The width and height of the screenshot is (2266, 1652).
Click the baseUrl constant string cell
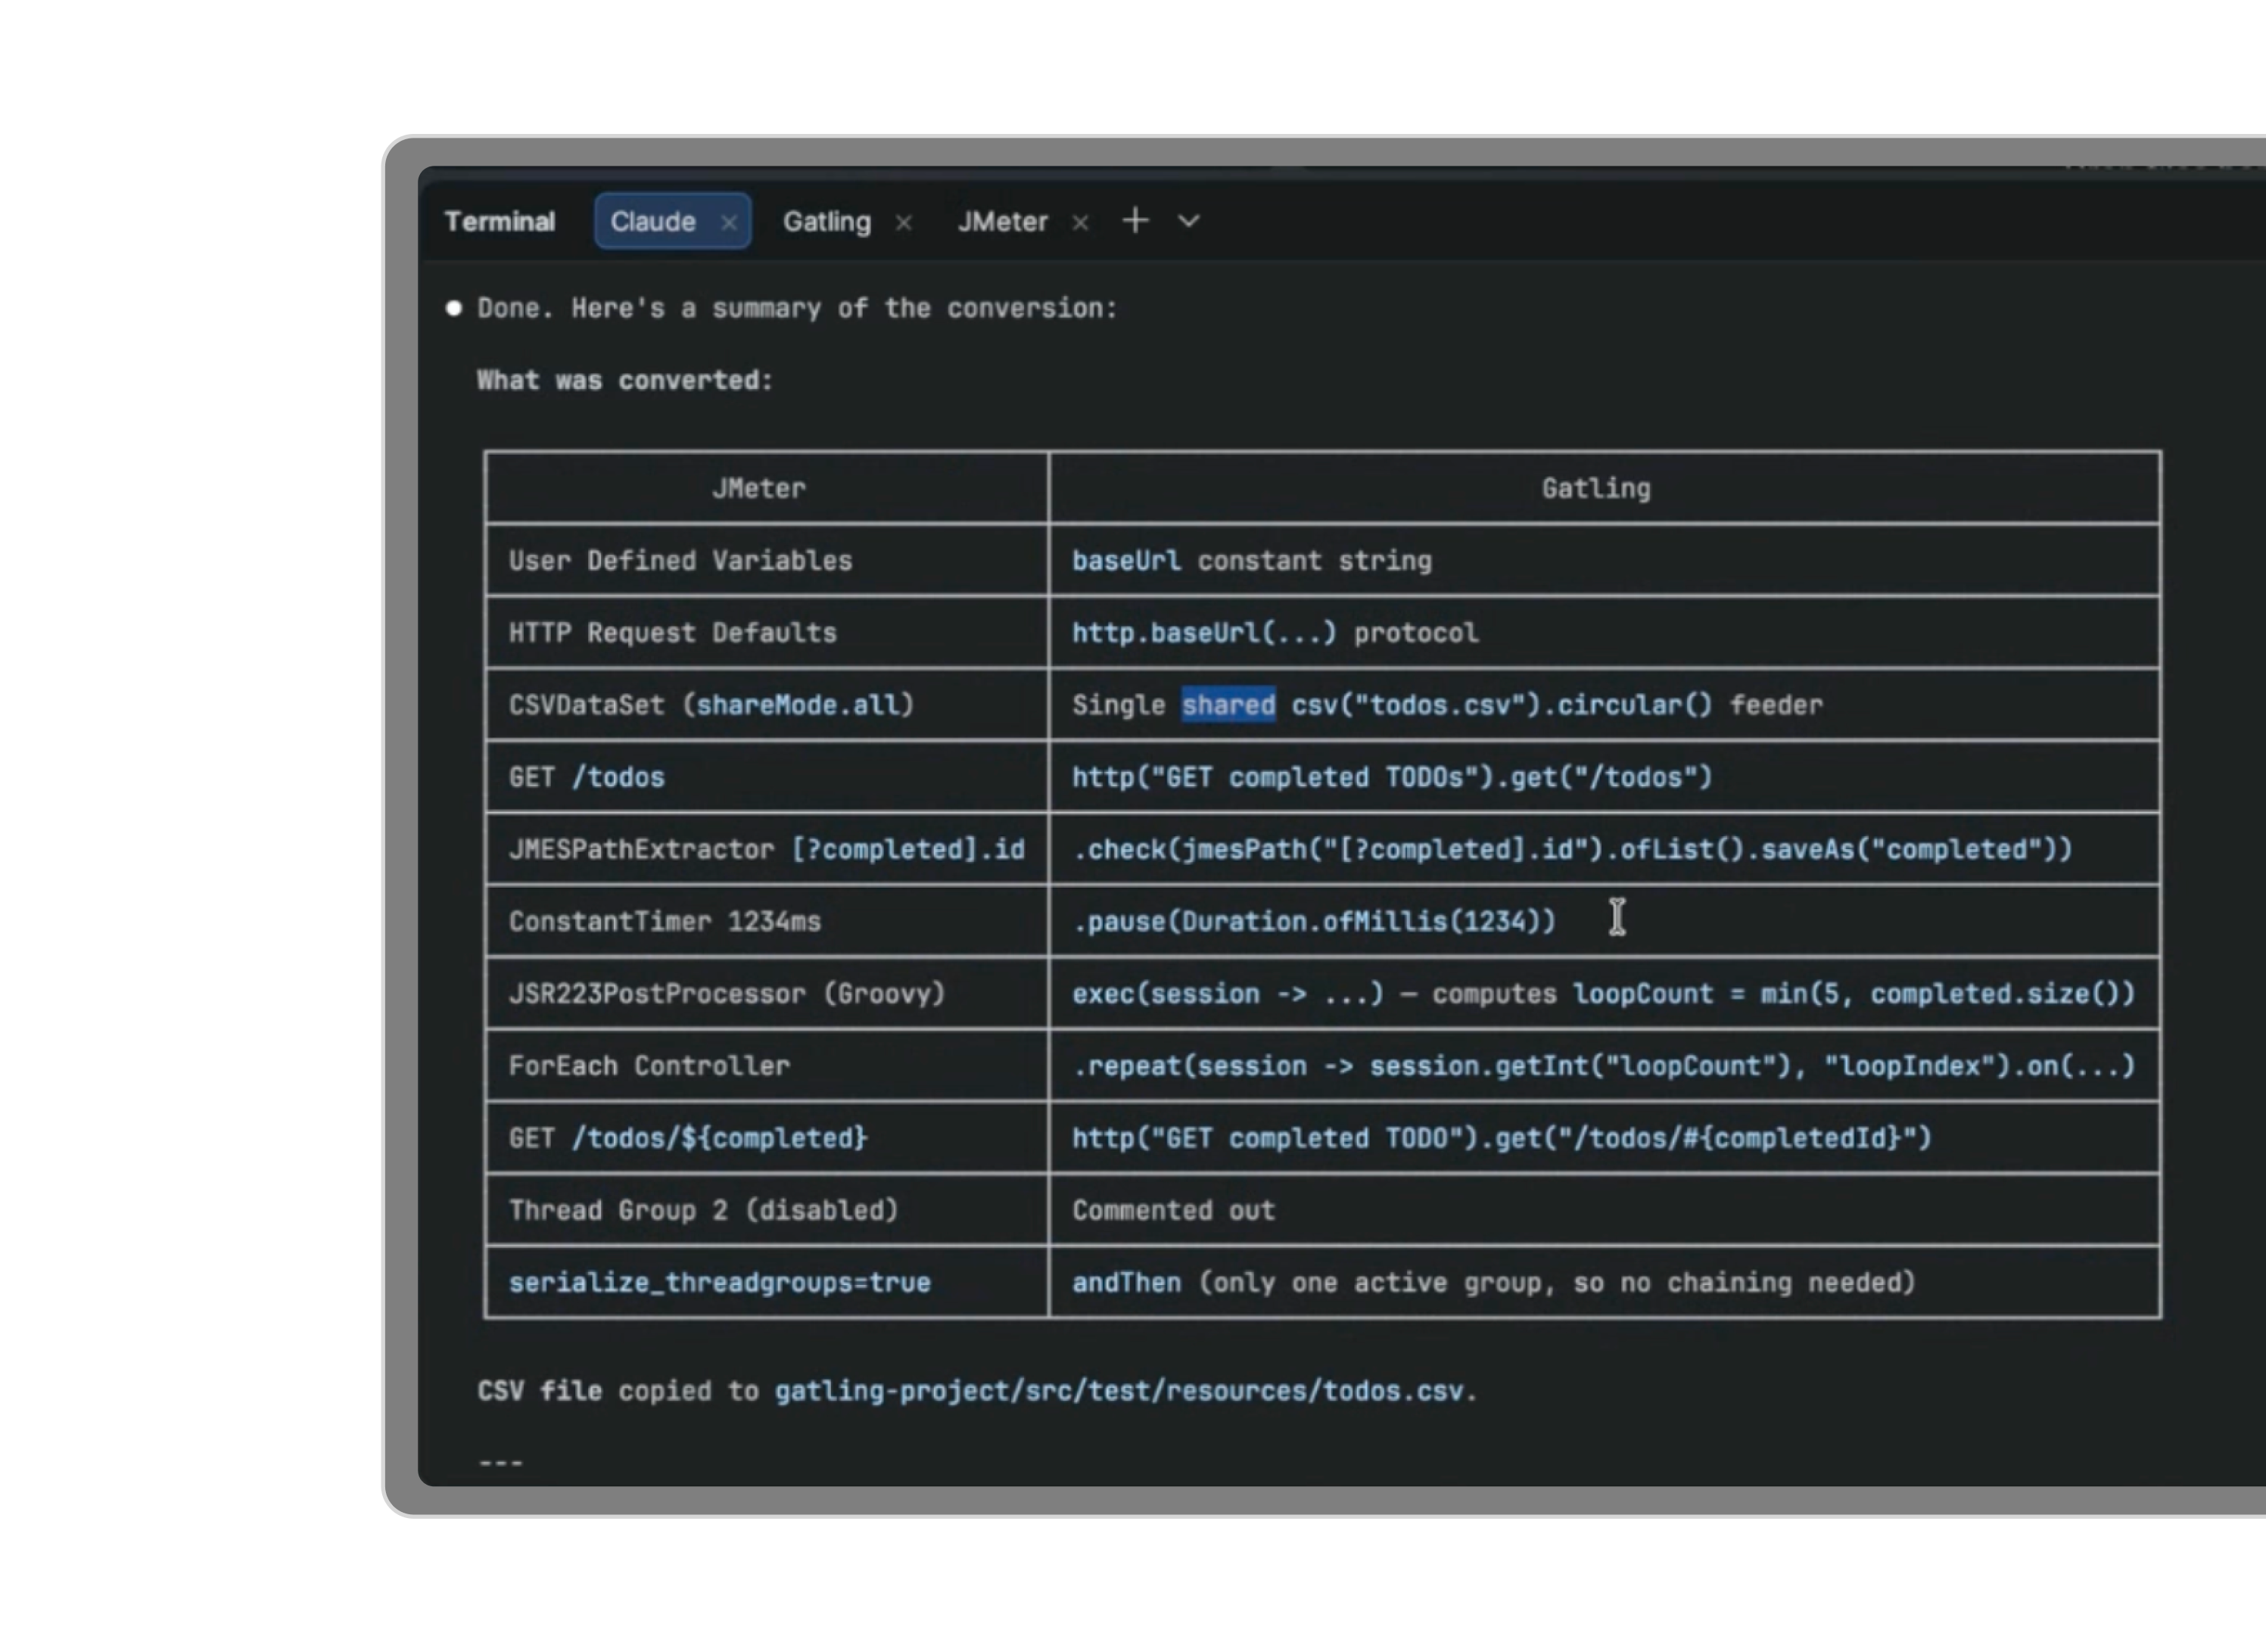coord(1251,561)
